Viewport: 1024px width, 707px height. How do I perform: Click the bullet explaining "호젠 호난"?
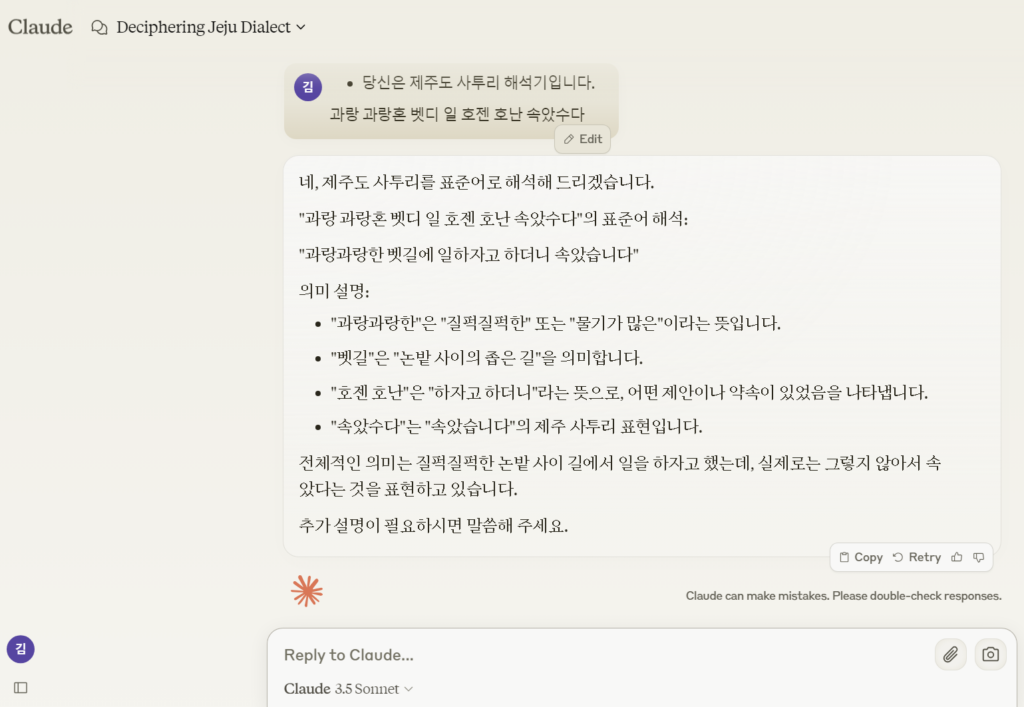pos(628,392)
